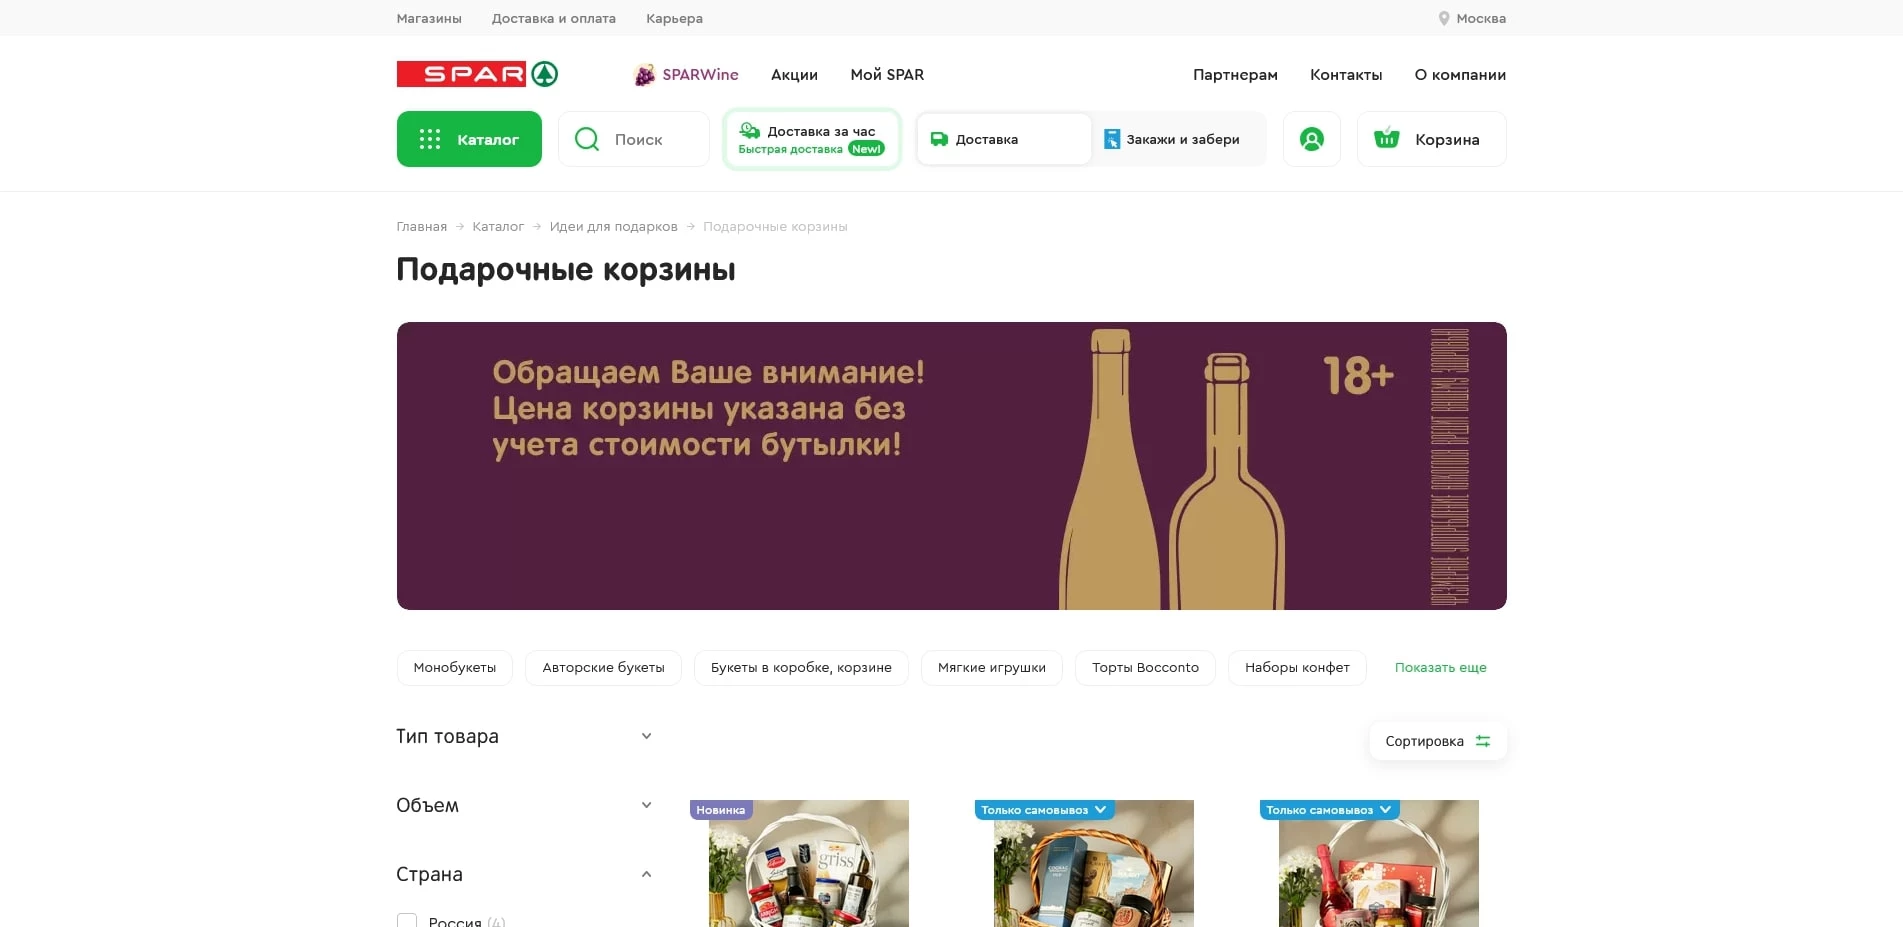Open the Акции menu item
Viewport: 1903px width, 927px height.
coord(793,74)
